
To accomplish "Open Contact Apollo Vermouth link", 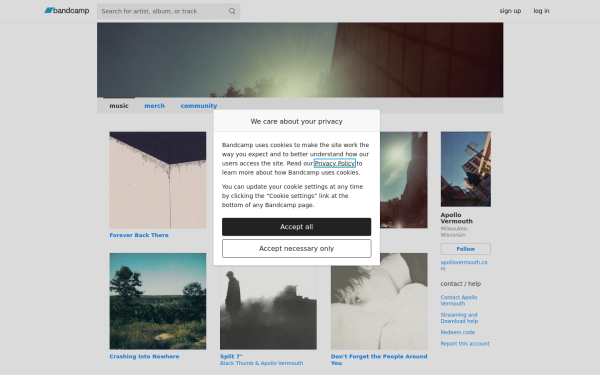I will tap(459, 300).
